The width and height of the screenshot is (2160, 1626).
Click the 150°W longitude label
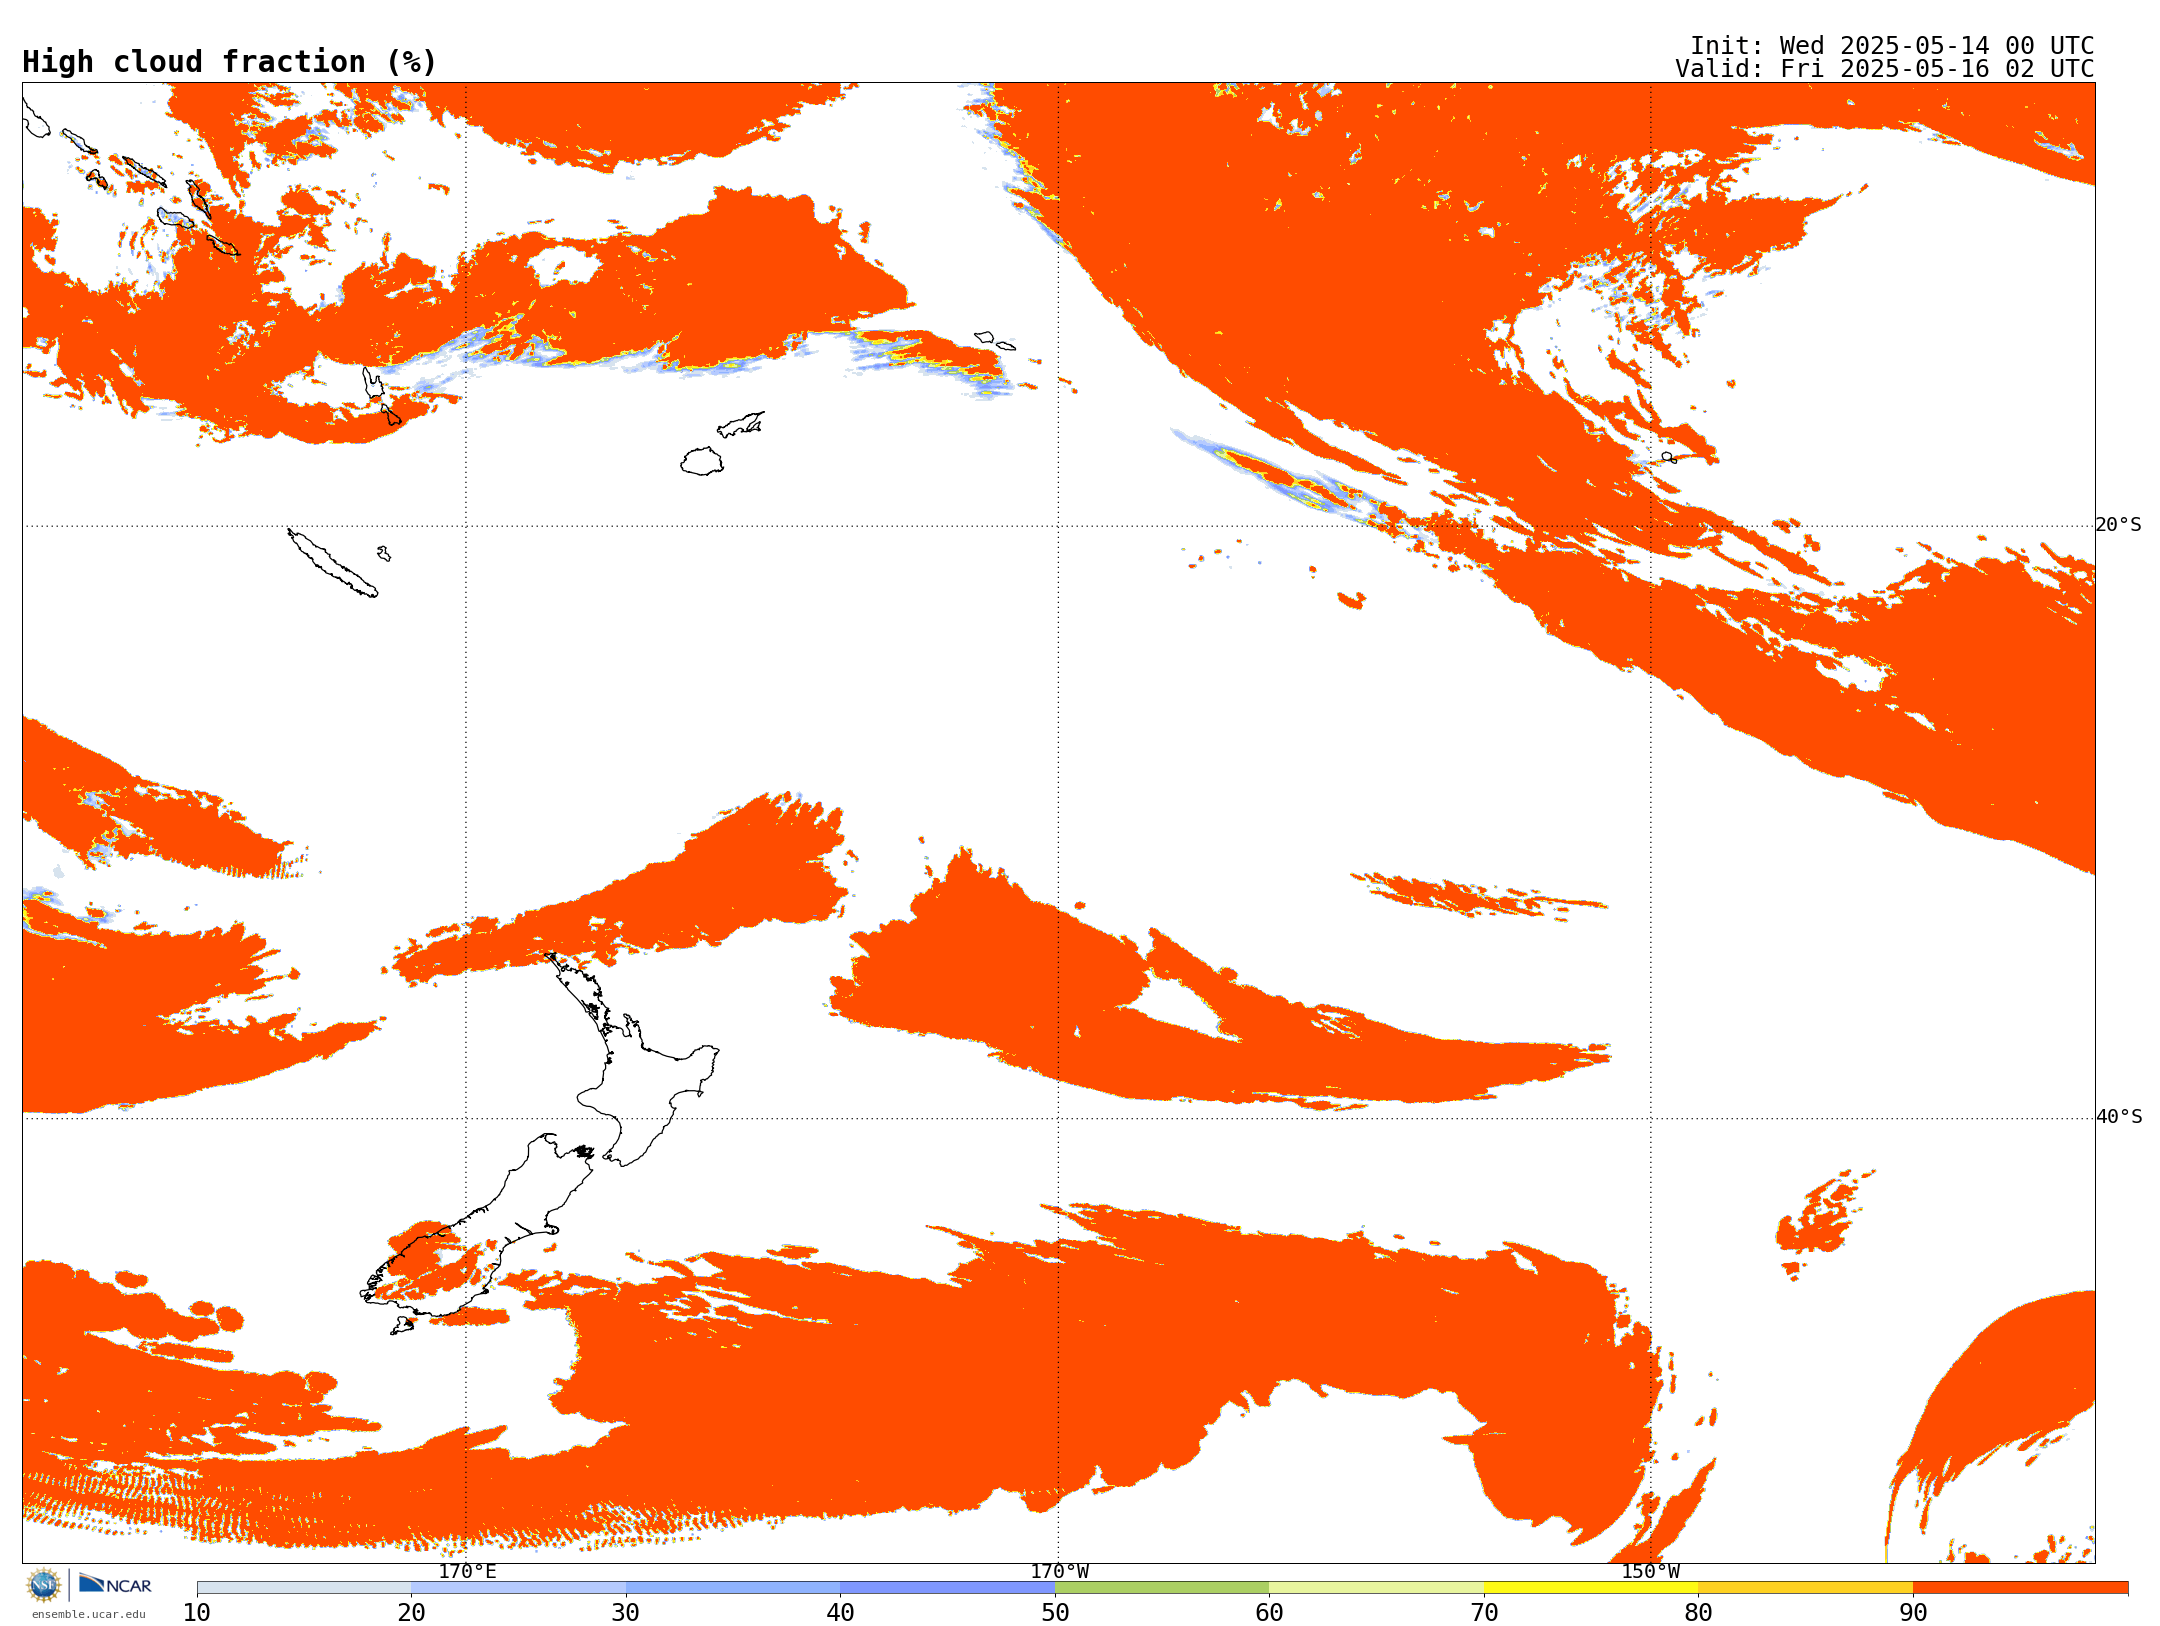click(x=1651, y=1571)
